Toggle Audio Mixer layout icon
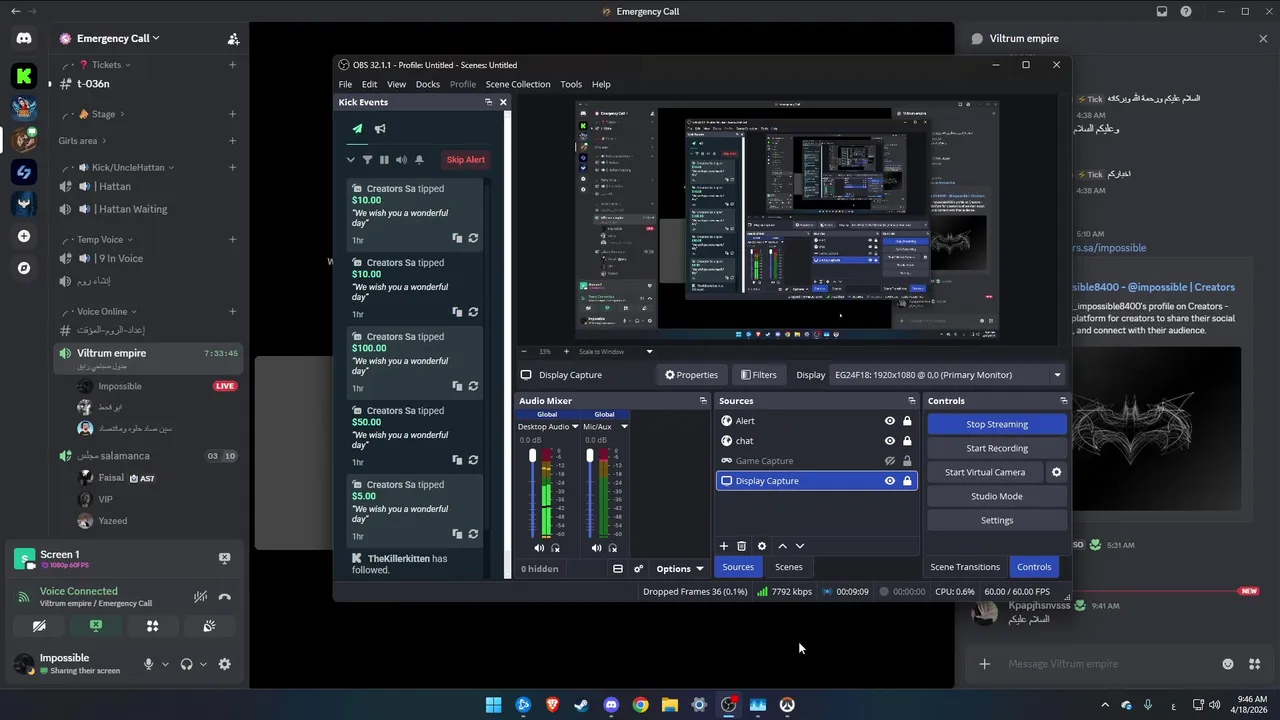This screenshot has width=1280, height=720. [618, 569]
